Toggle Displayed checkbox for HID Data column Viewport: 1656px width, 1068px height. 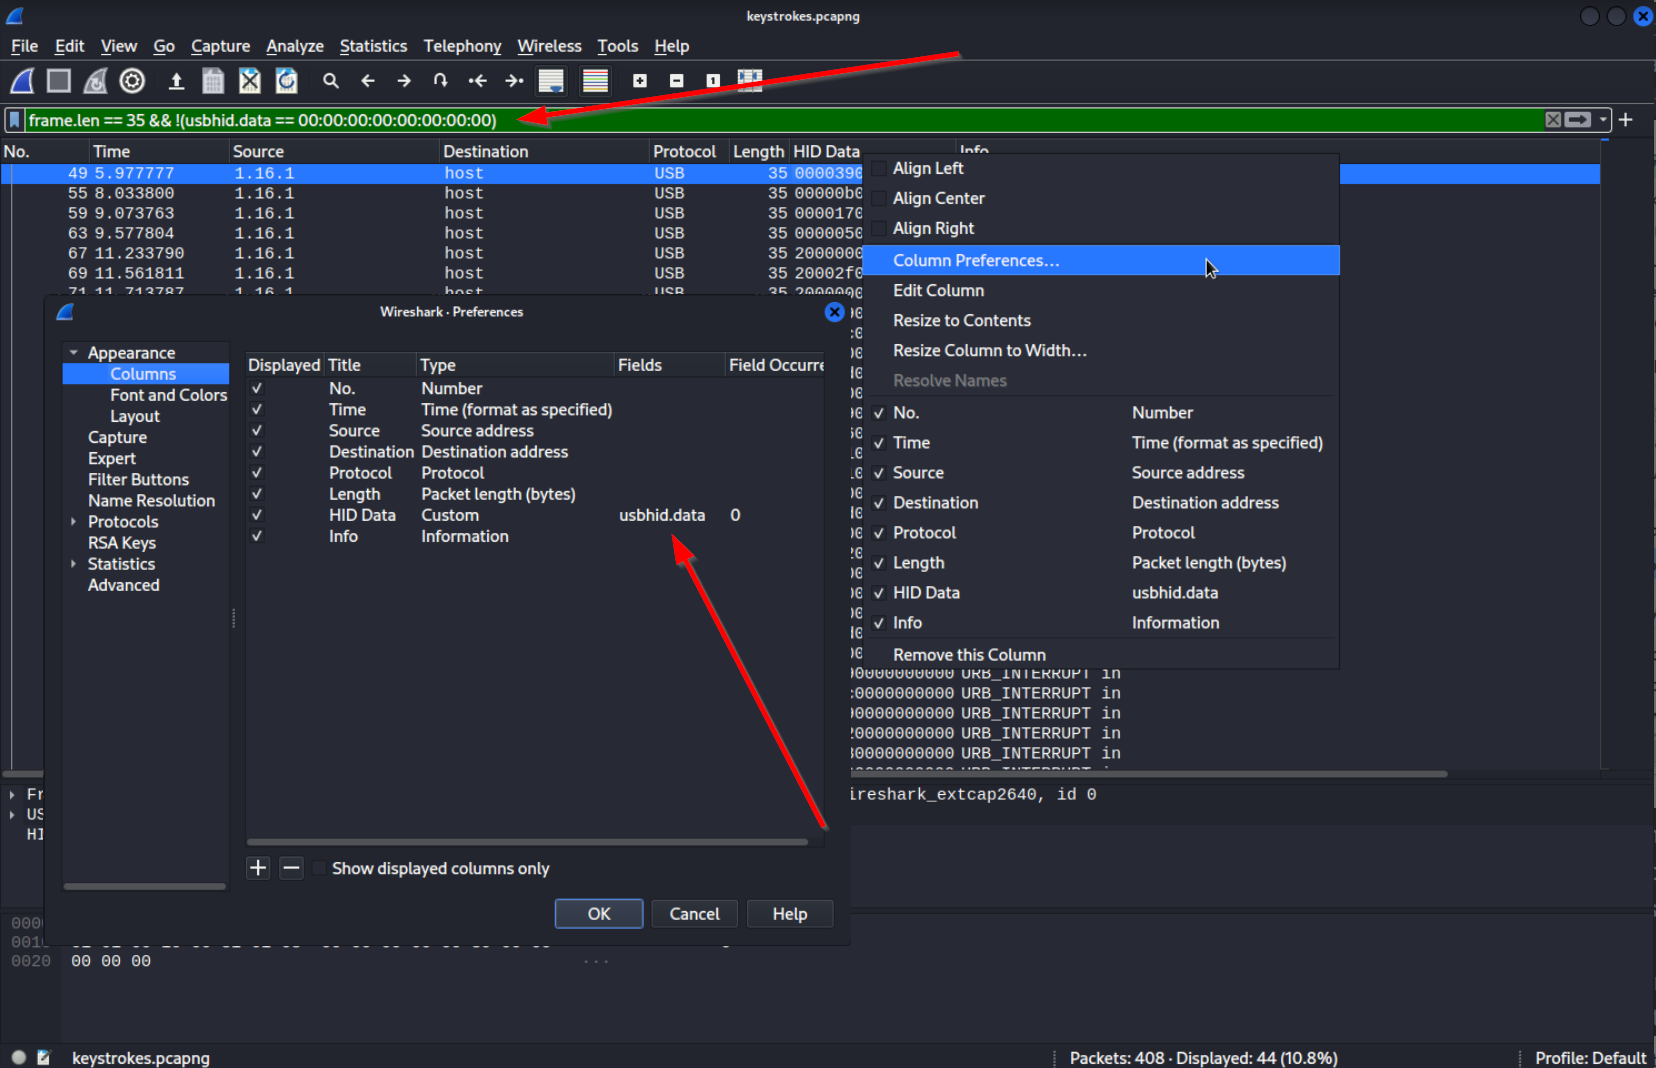coord(257,515)
